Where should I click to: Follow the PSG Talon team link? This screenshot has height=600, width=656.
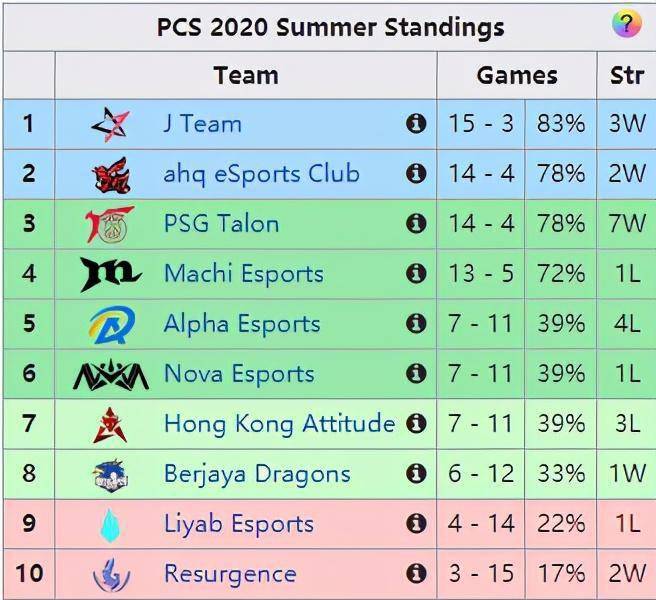(x=221, y=223)
